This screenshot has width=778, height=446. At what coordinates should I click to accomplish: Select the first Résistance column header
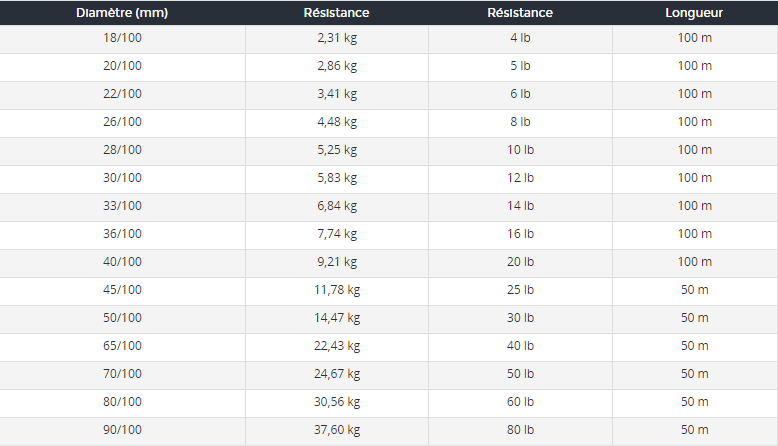pos(336,13)
